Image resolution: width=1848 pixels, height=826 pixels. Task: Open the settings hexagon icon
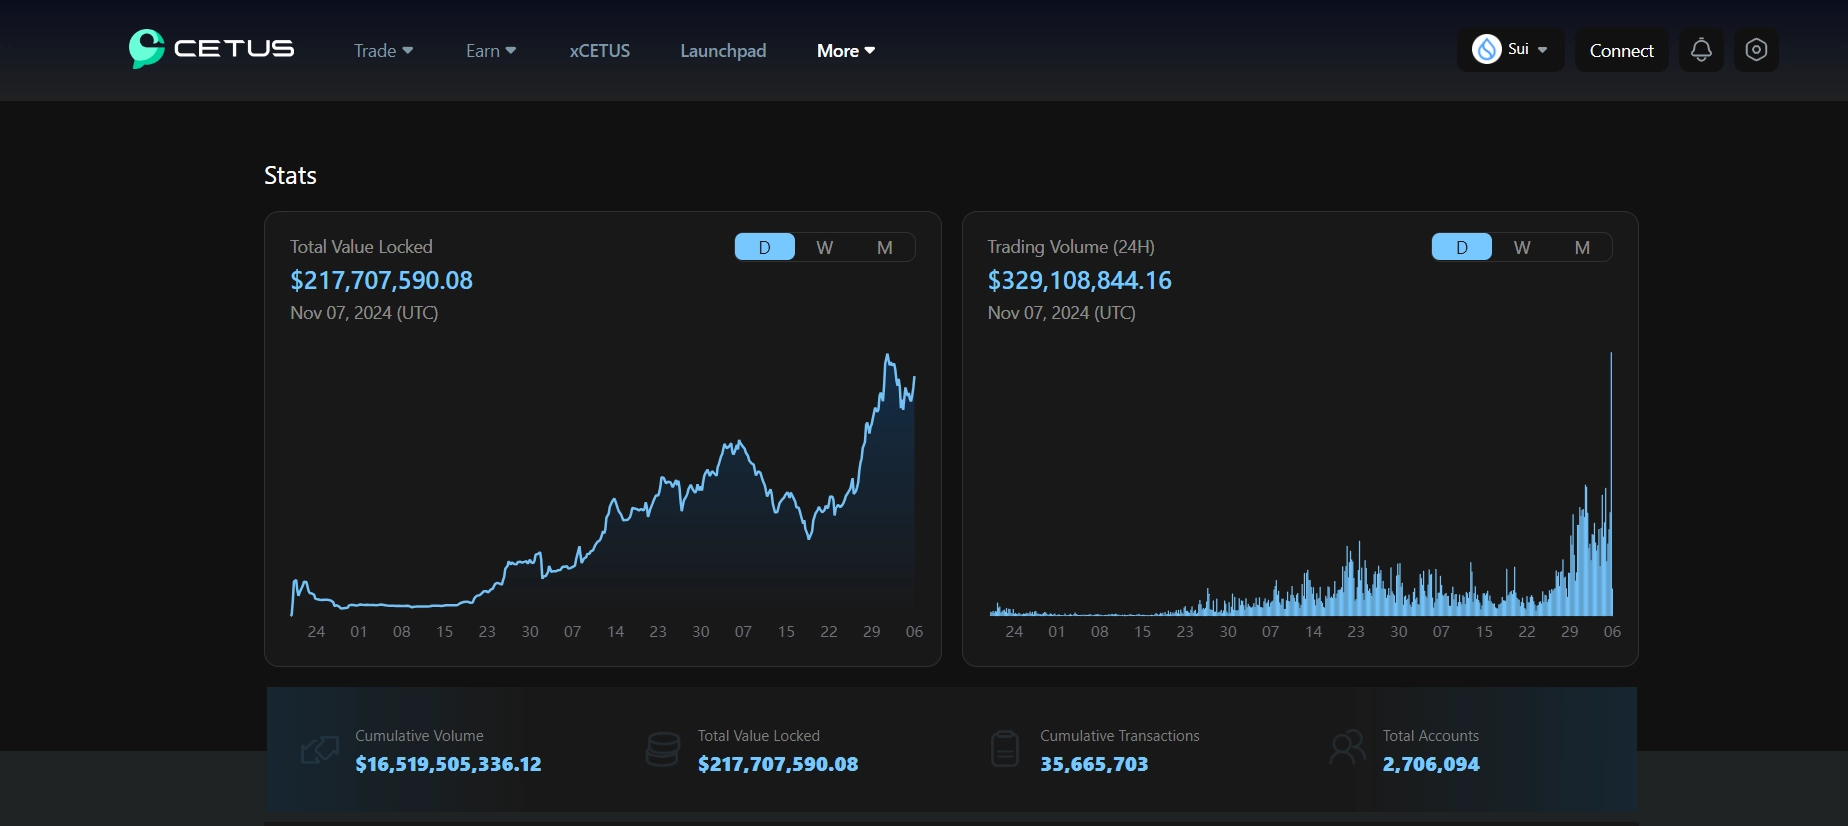[x=1756, y=50]
